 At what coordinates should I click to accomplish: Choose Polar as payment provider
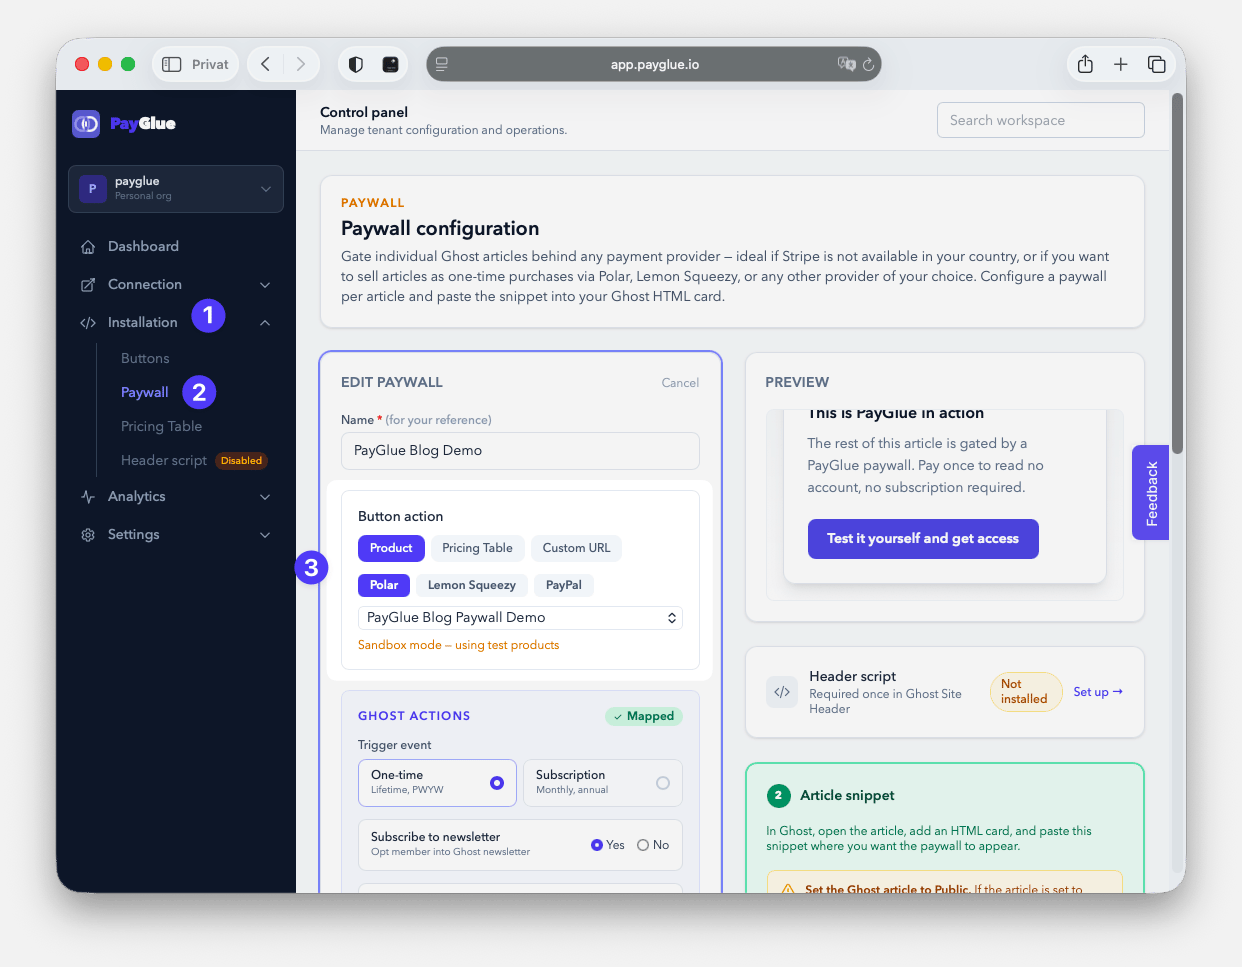tap(384, 585)
